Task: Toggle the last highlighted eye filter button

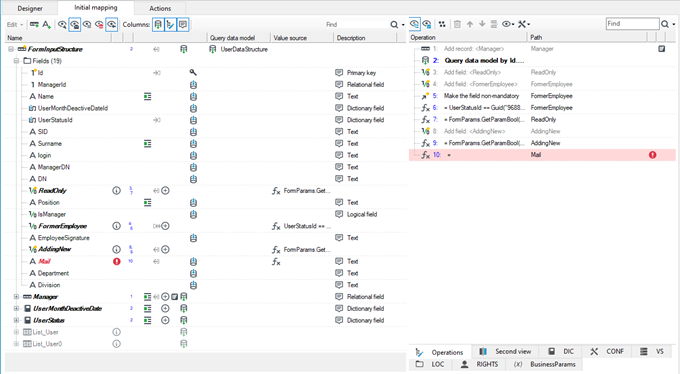Action: (112, 25)
